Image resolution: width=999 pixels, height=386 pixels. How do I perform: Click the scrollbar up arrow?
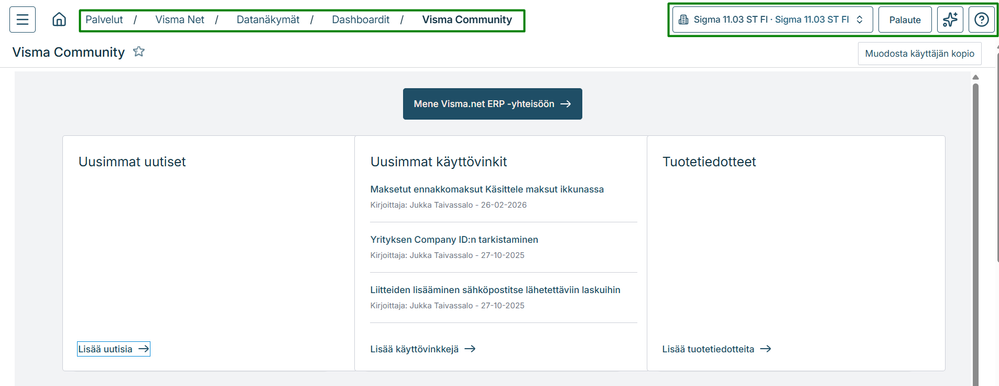[x=975, y=77]
